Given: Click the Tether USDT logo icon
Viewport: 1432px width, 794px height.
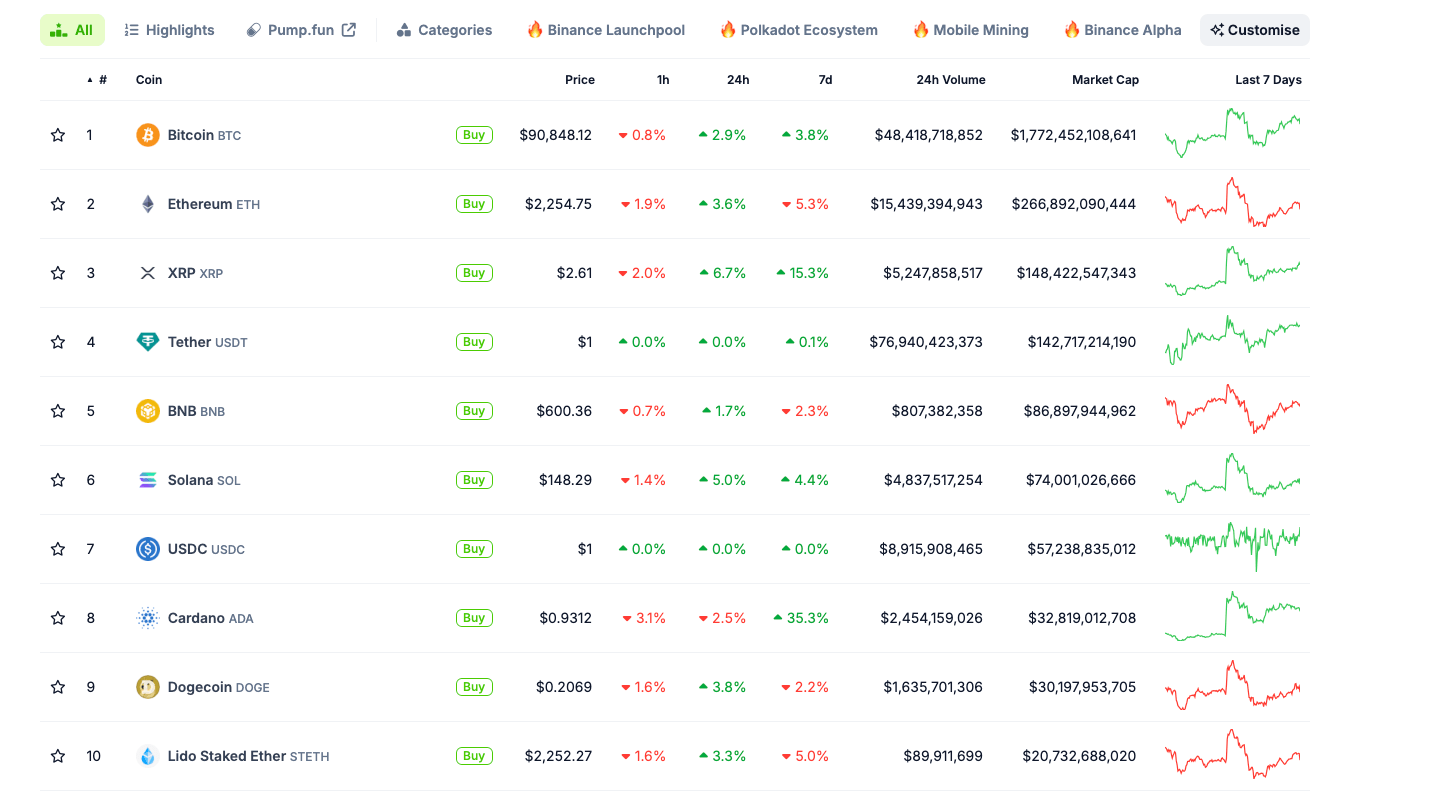Looking at the screenshot, I should (147, 341).
